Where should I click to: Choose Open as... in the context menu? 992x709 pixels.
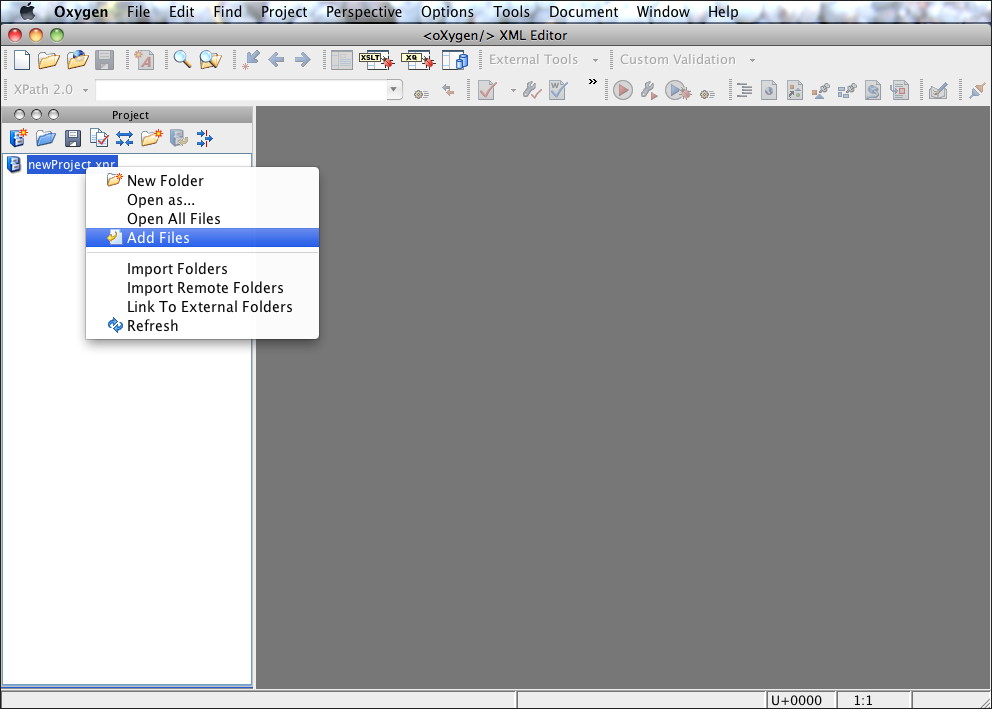202,200
